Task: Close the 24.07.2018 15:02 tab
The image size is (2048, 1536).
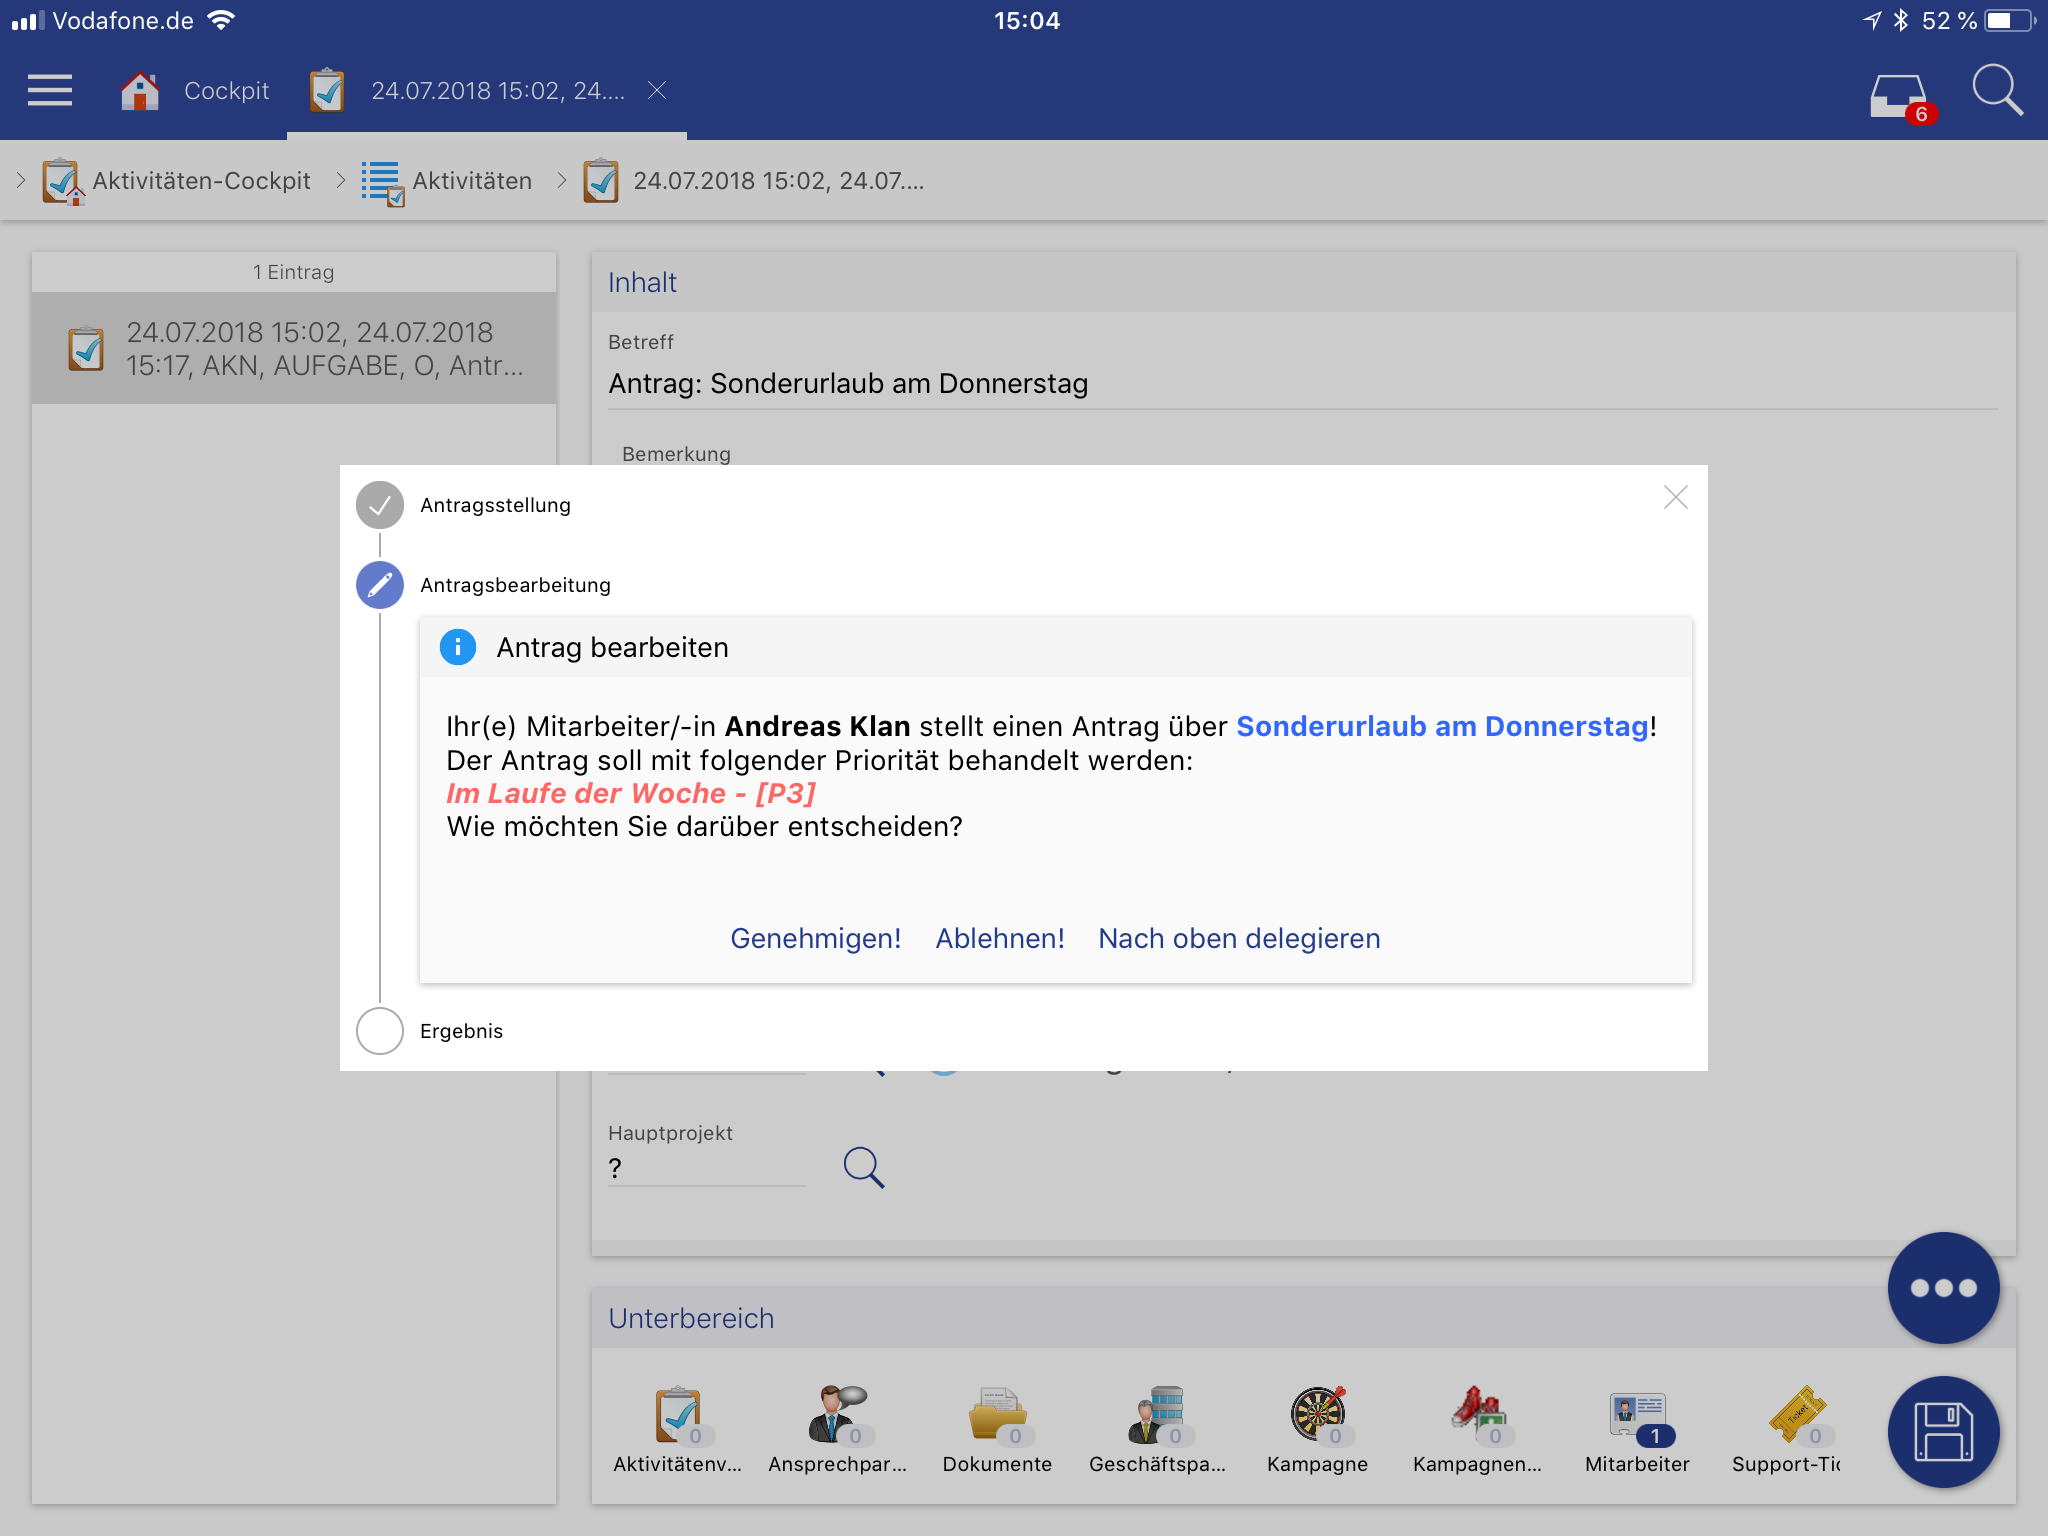Action: 657,91
